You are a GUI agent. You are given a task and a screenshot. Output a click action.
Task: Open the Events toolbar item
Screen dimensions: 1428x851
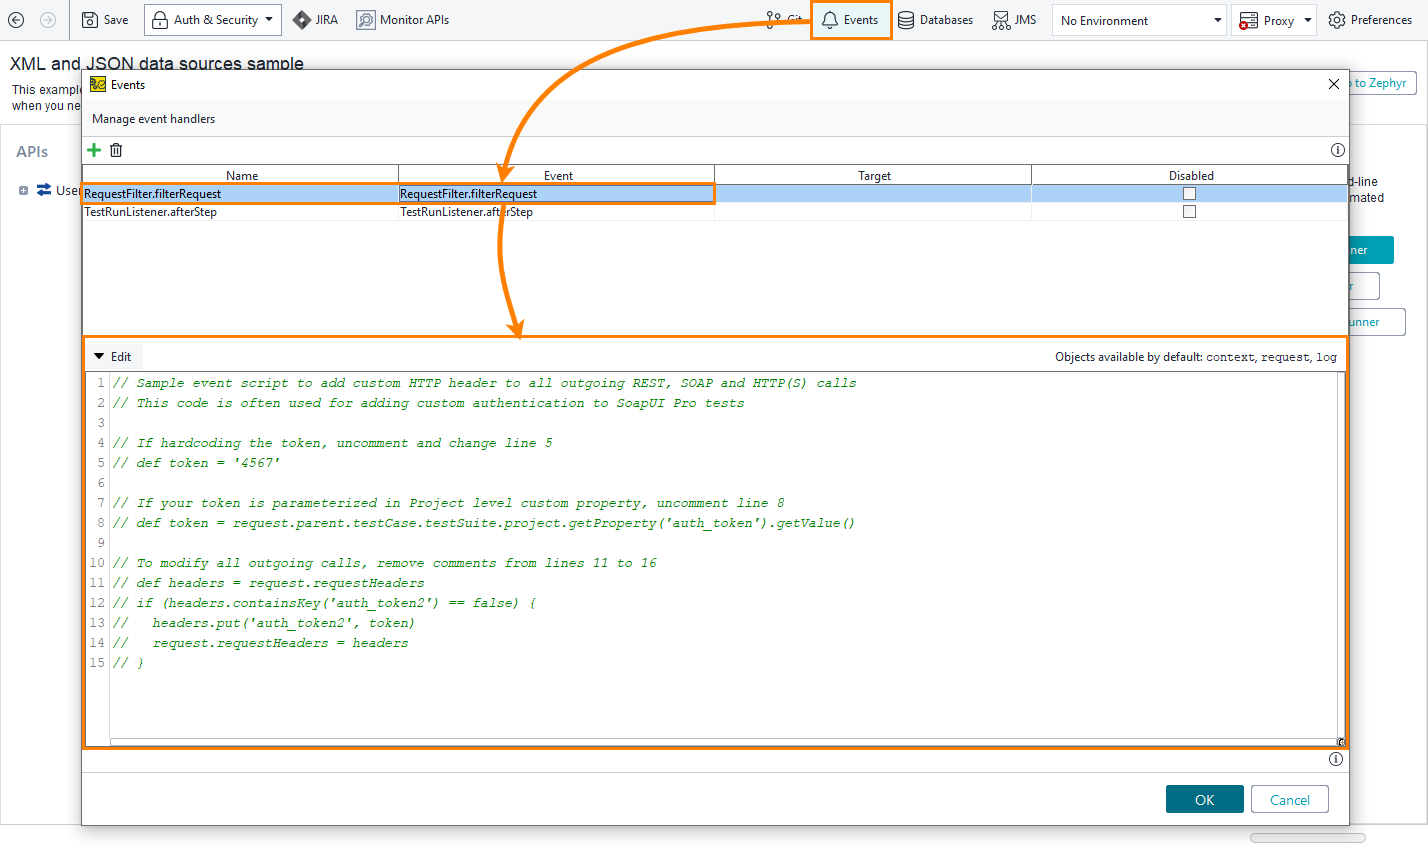[851, 19]
